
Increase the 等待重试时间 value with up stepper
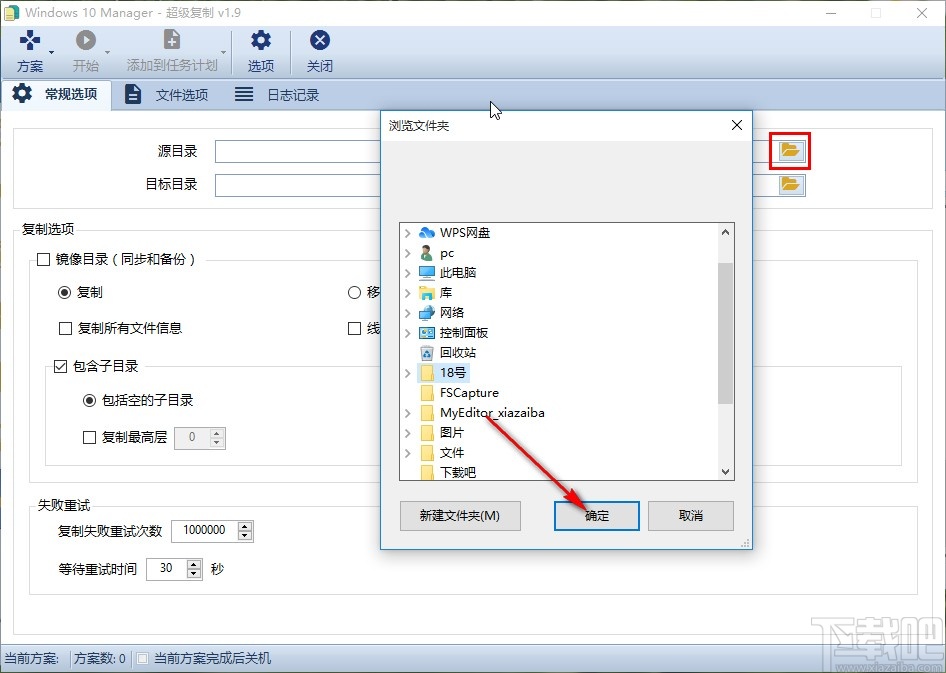click(x=193, y=563)
